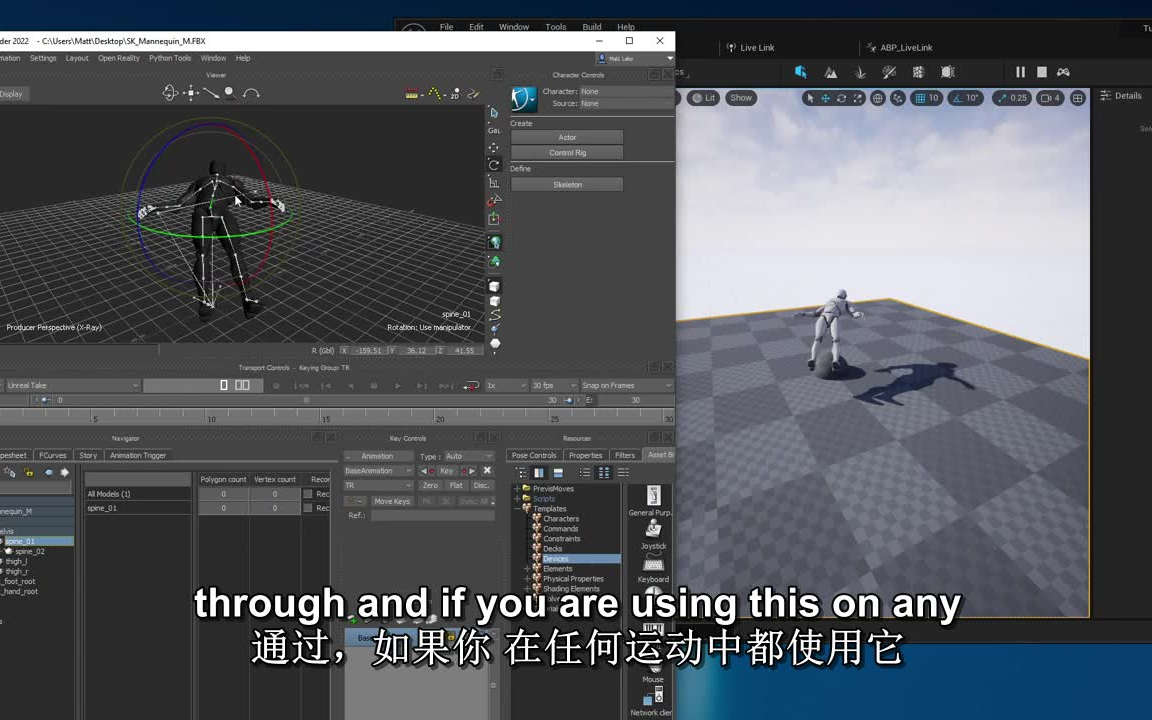The image size is (1152, 720).
Task: Select the Rotate tool in Unreal viewport
Action: (x=841, y=98)
